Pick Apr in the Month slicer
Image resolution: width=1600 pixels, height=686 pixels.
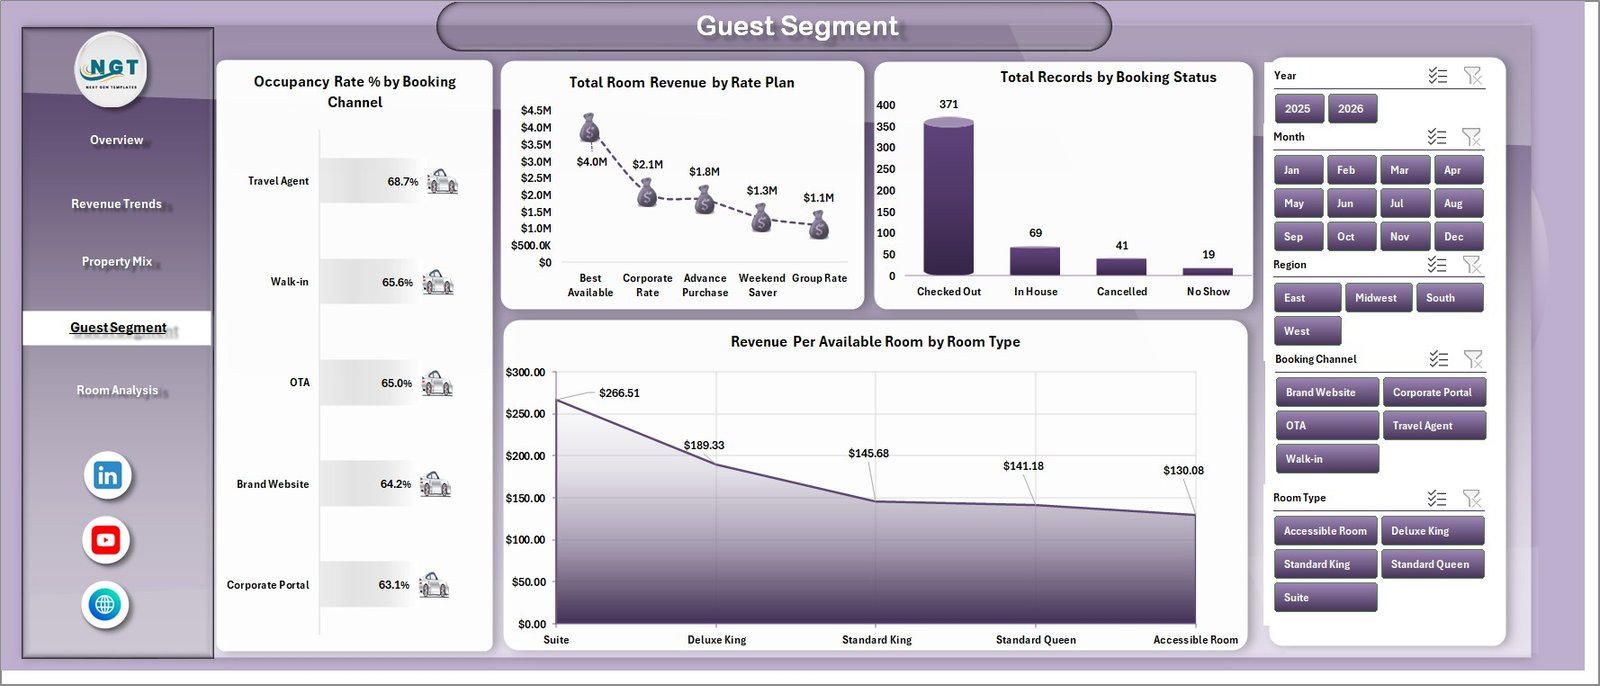click(1458, 170)
